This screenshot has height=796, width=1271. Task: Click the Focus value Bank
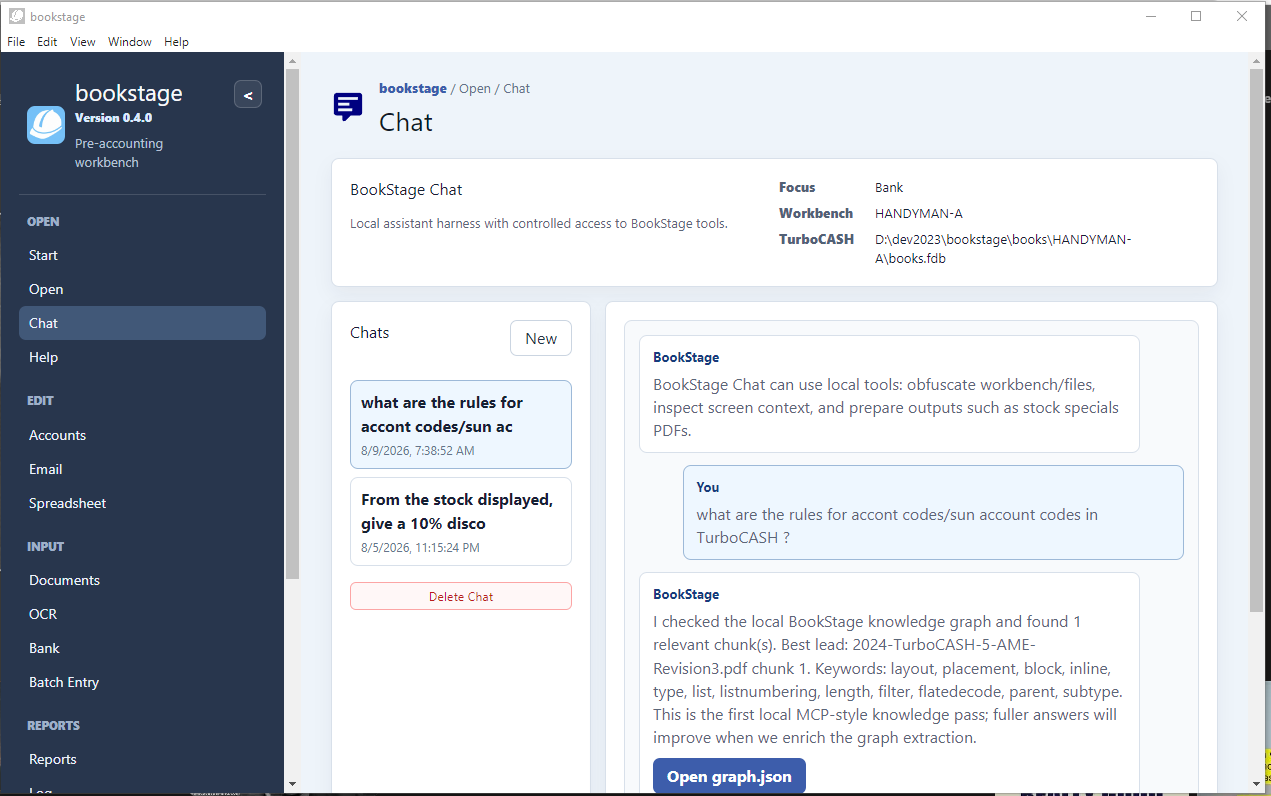(x=889, y=187)
